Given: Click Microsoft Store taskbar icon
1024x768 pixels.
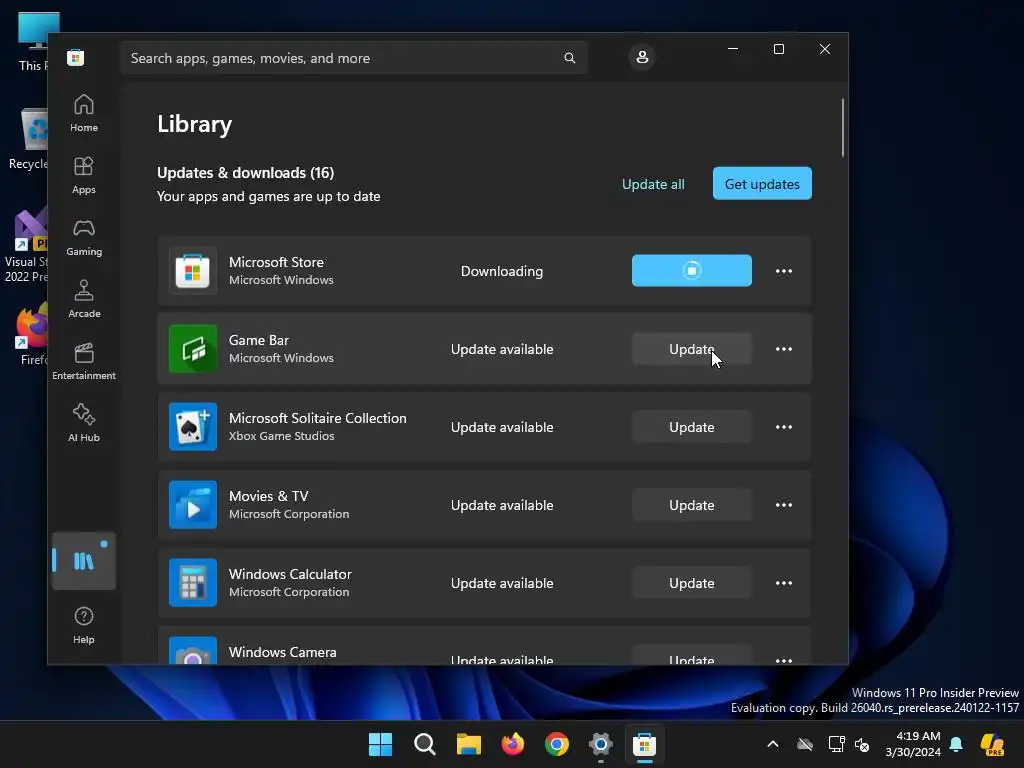Looking at the screenshot, I should (645, 744).
